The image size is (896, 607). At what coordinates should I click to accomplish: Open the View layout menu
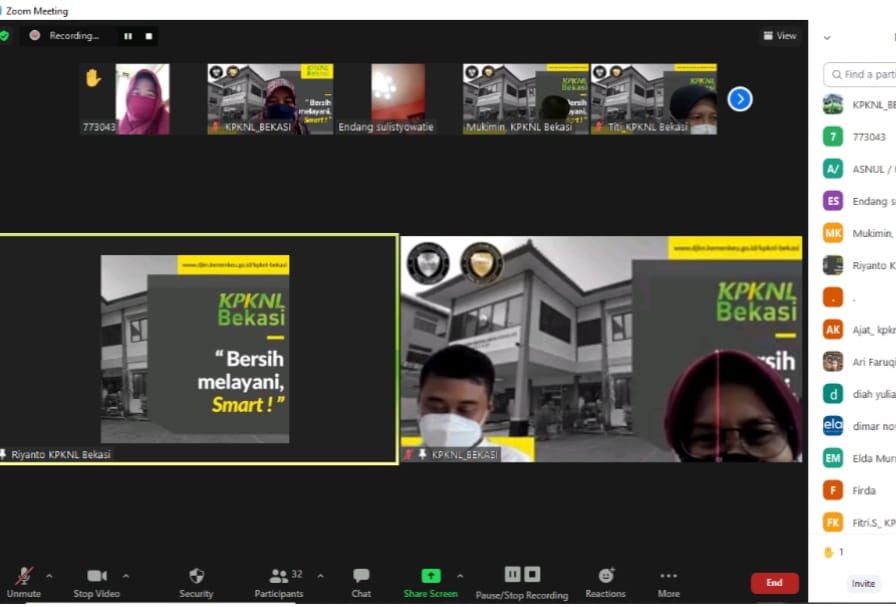point(780,36)
